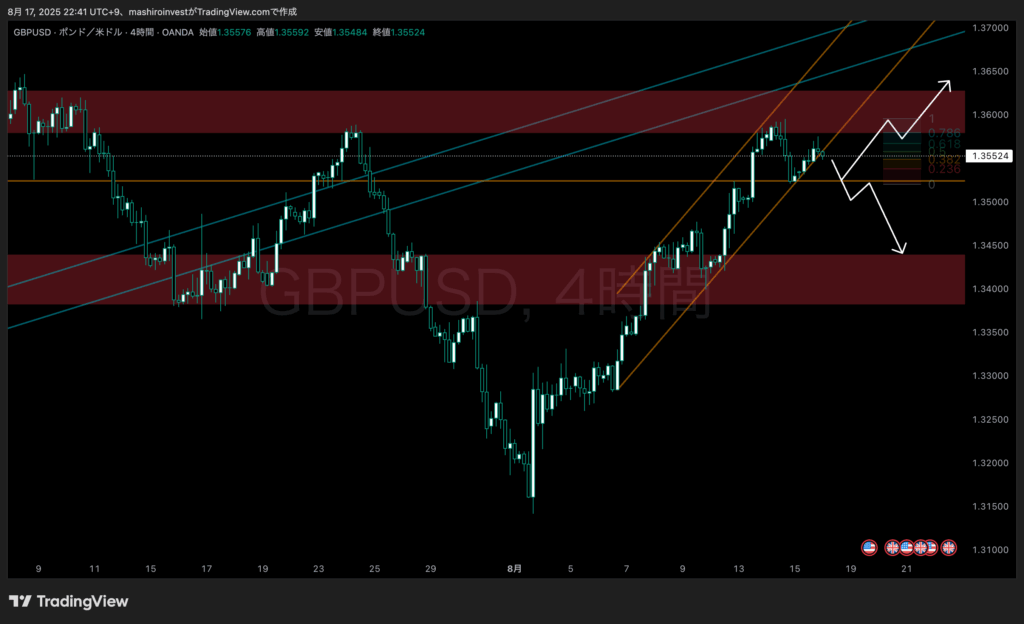The height and width of the screenshot is (624, 1024).
Task: Click the high value 高値1.35592
Action: [282, 32]
